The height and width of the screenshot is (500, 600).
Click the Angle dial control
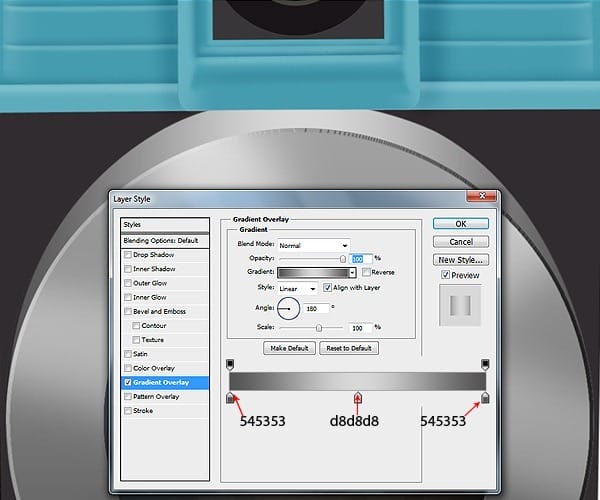coord(288,308)
